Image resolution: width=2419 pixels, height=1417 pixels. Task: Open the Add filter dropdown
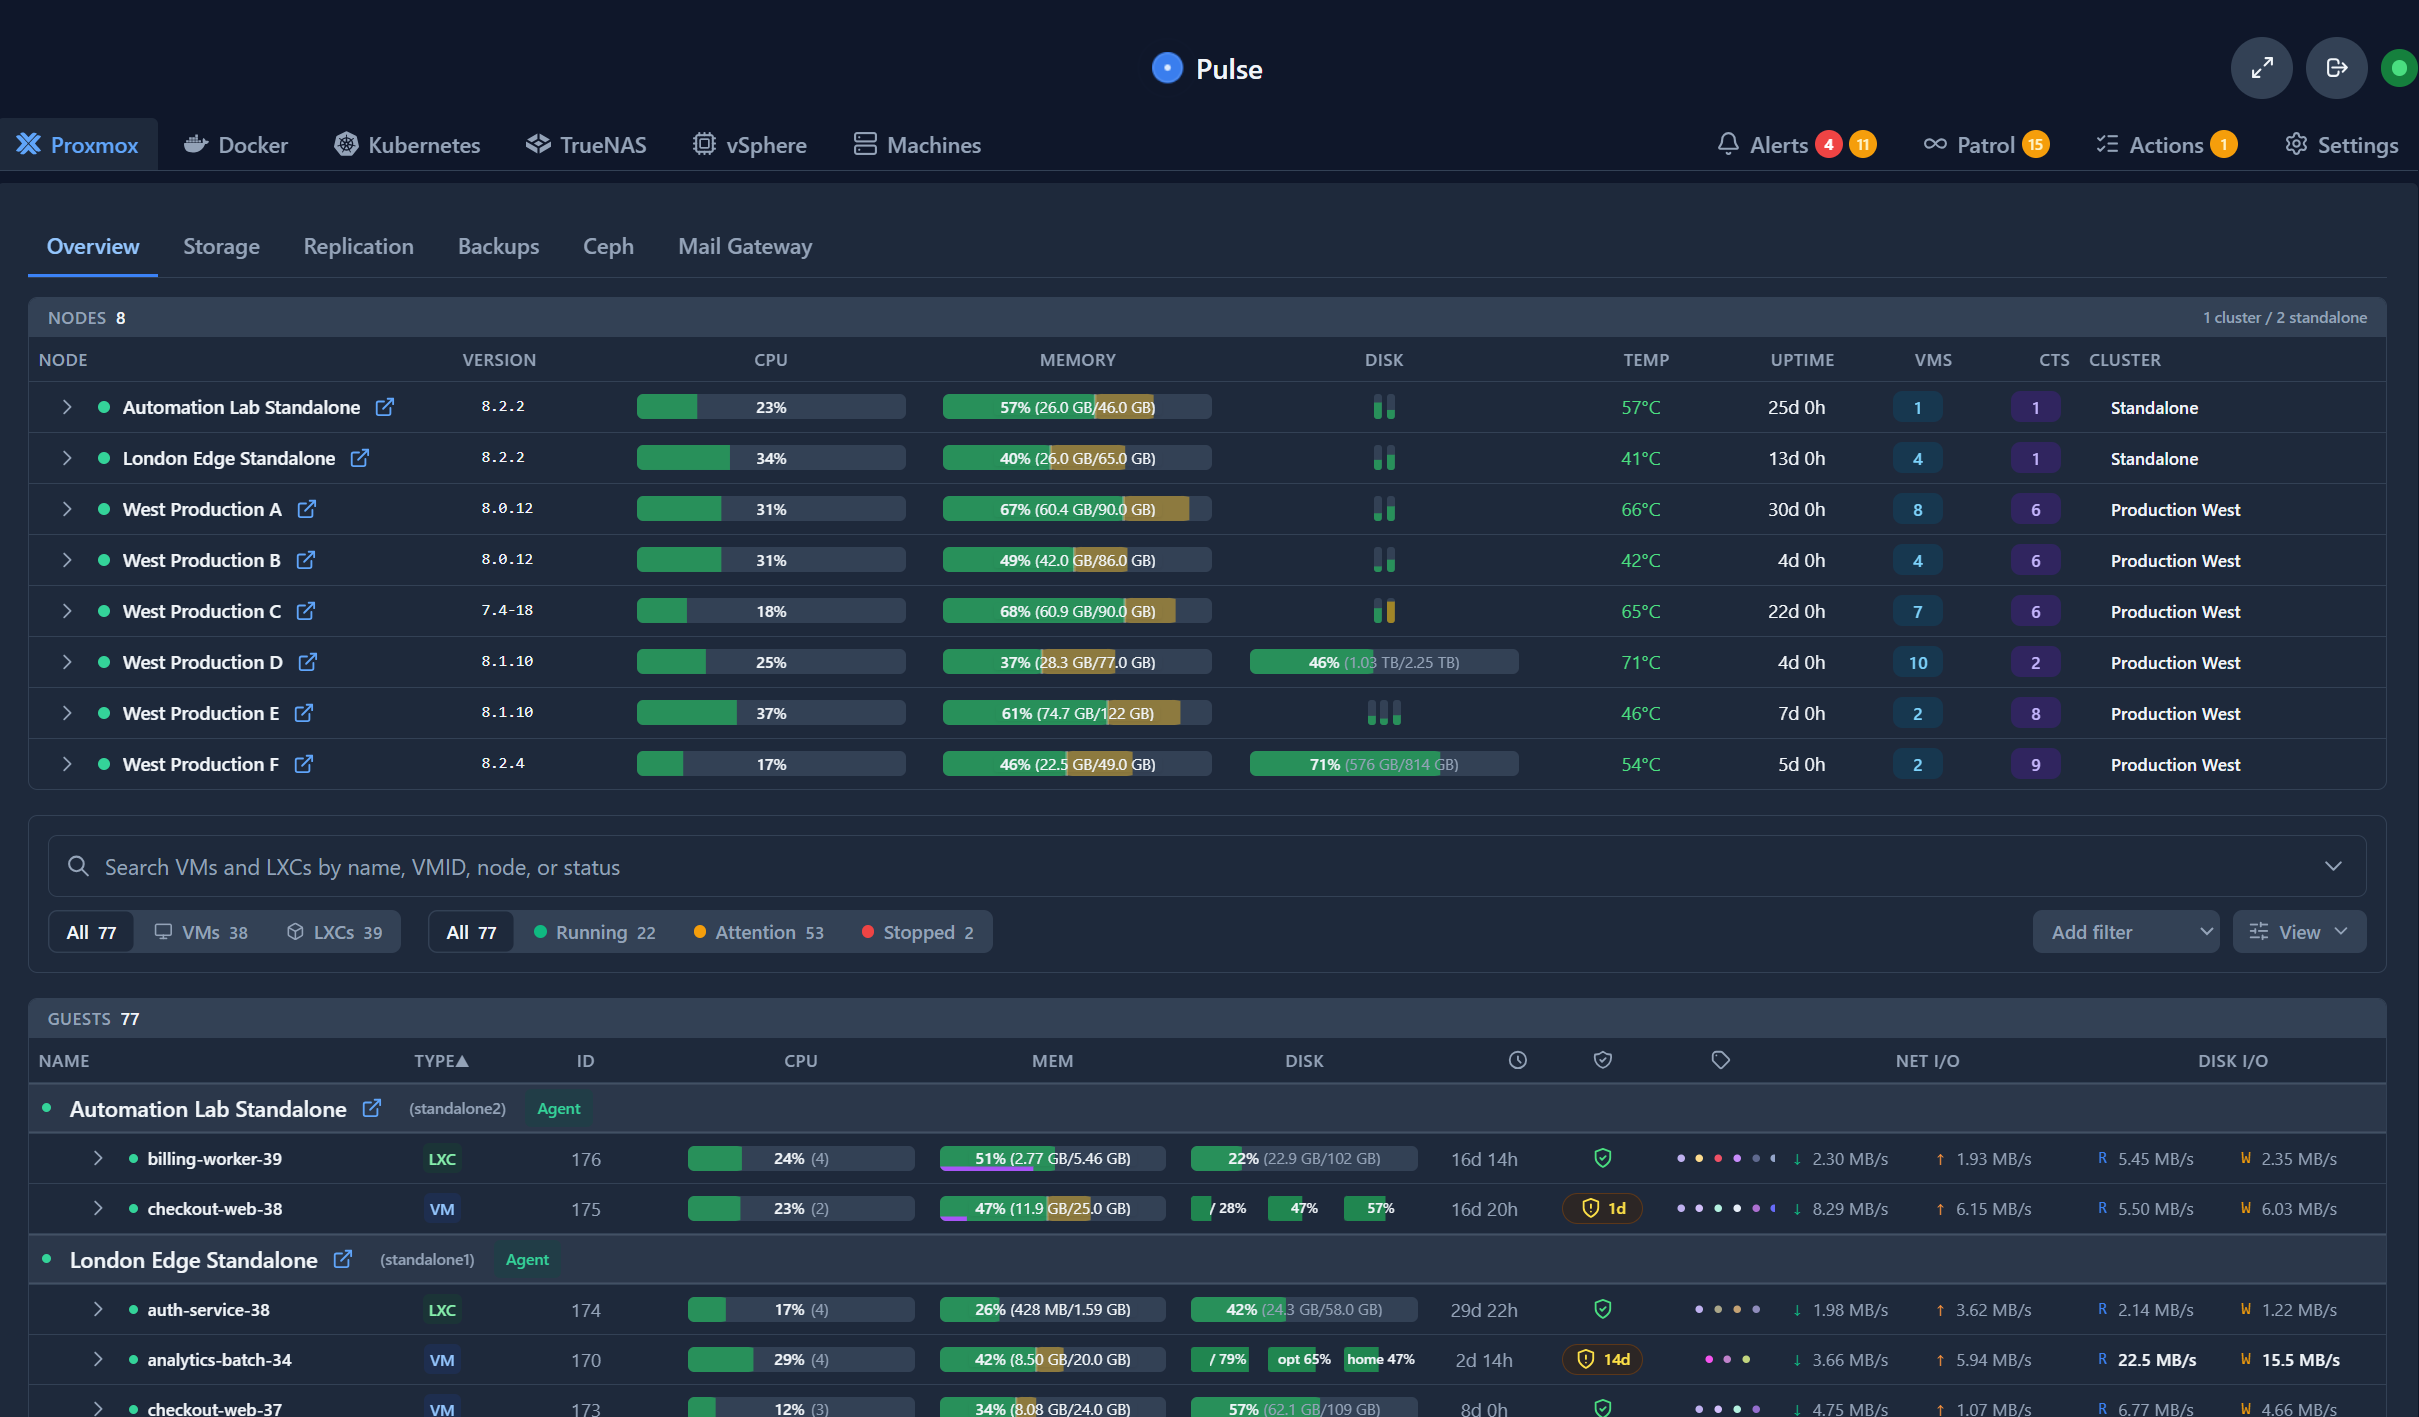click(2126, 932)
